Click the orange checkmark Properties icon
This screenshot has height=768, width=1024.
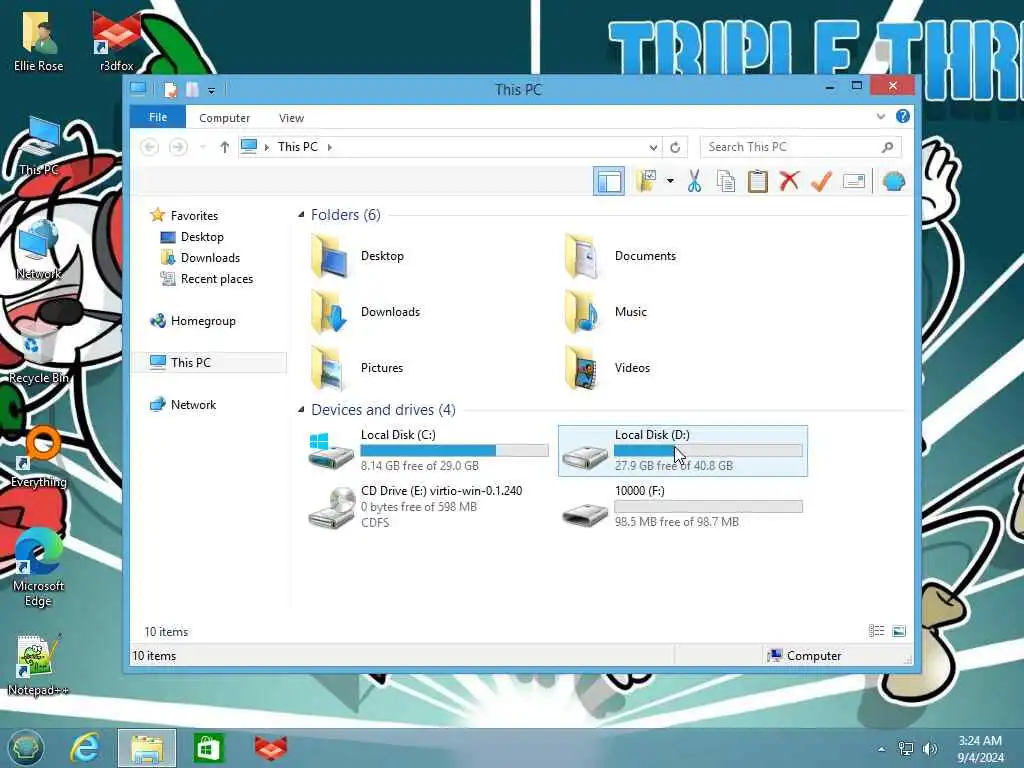822,181
